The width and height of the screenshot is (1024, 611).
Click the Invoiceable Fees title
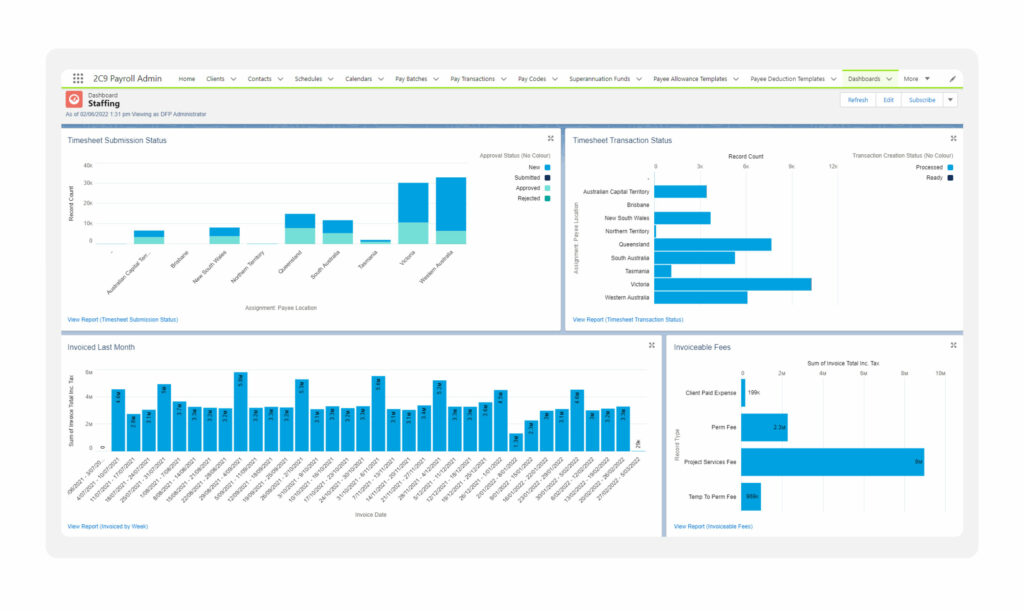[702, 347]
